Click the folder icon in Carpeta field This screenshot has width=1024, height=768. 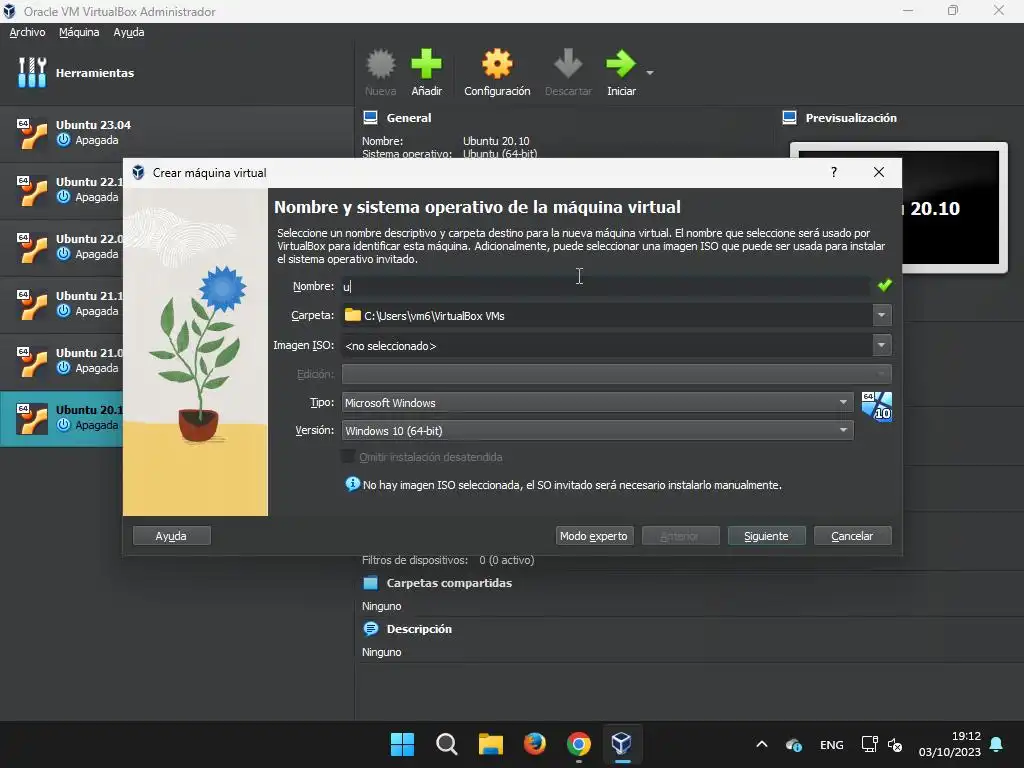point(353,315)
